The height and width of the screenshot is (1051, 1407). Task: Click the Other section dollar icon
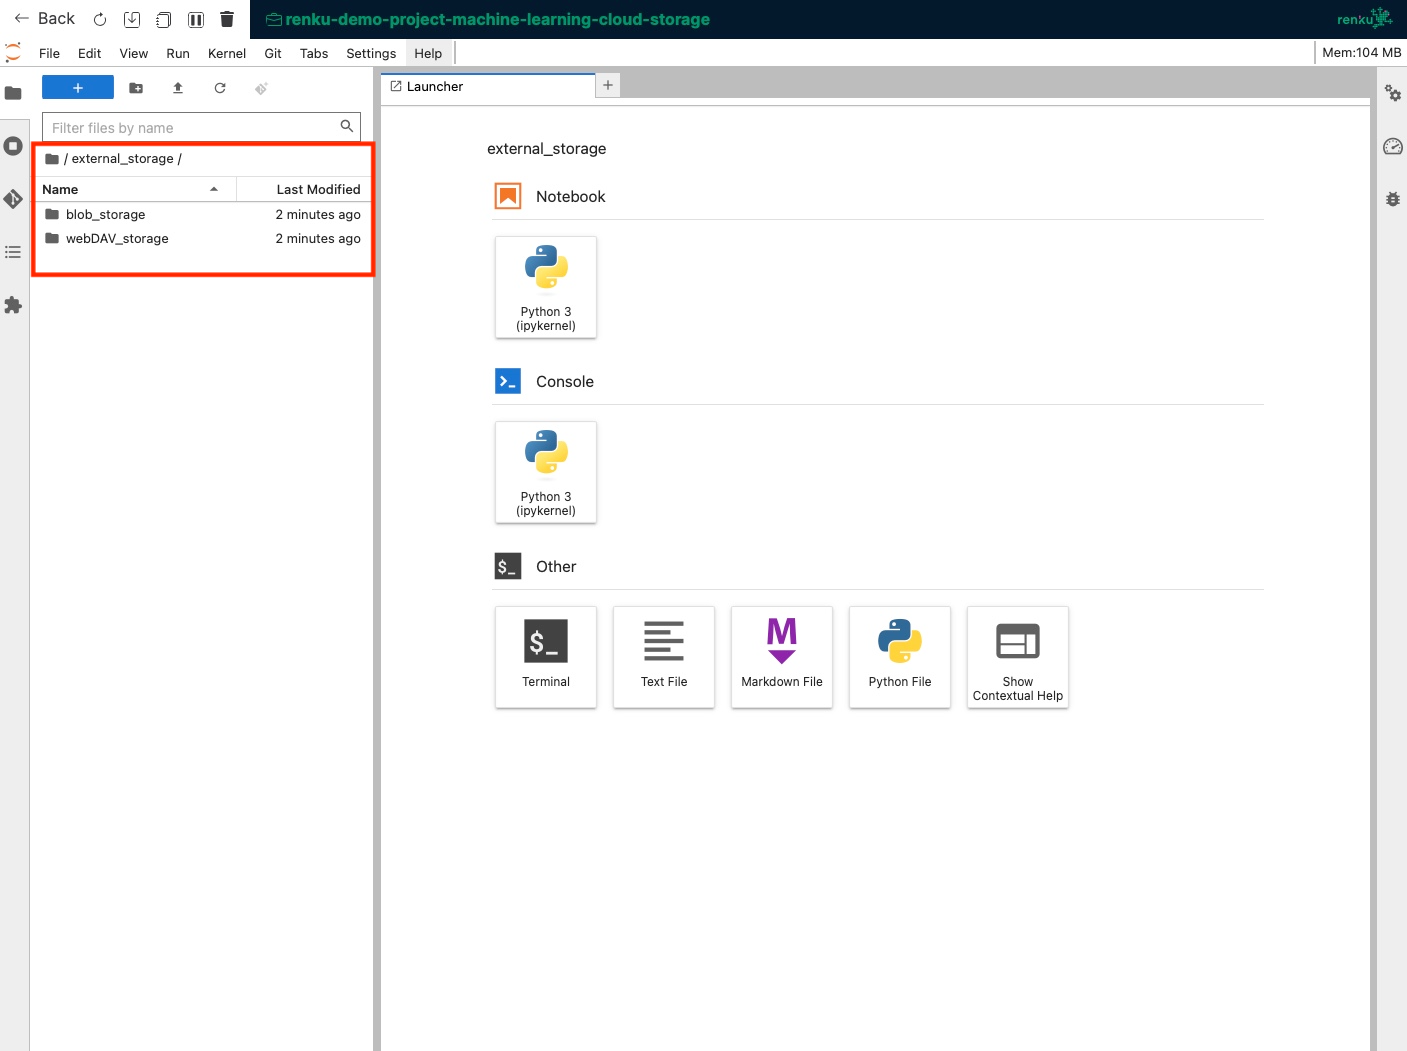(x=508, y=566)
